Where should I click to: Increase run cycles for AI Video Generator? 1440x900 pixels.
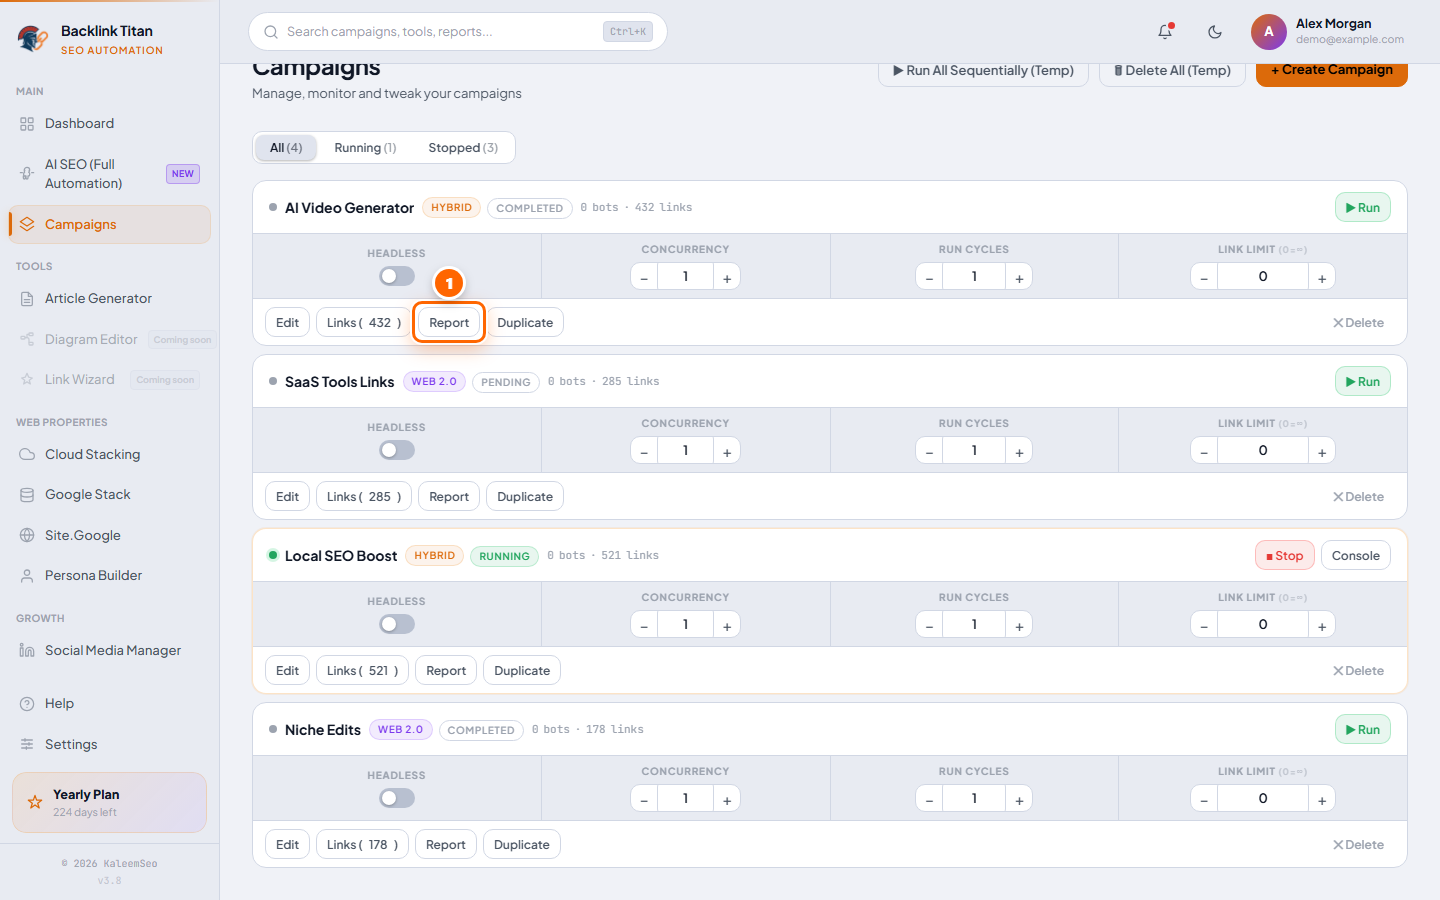pos(1019,277)
